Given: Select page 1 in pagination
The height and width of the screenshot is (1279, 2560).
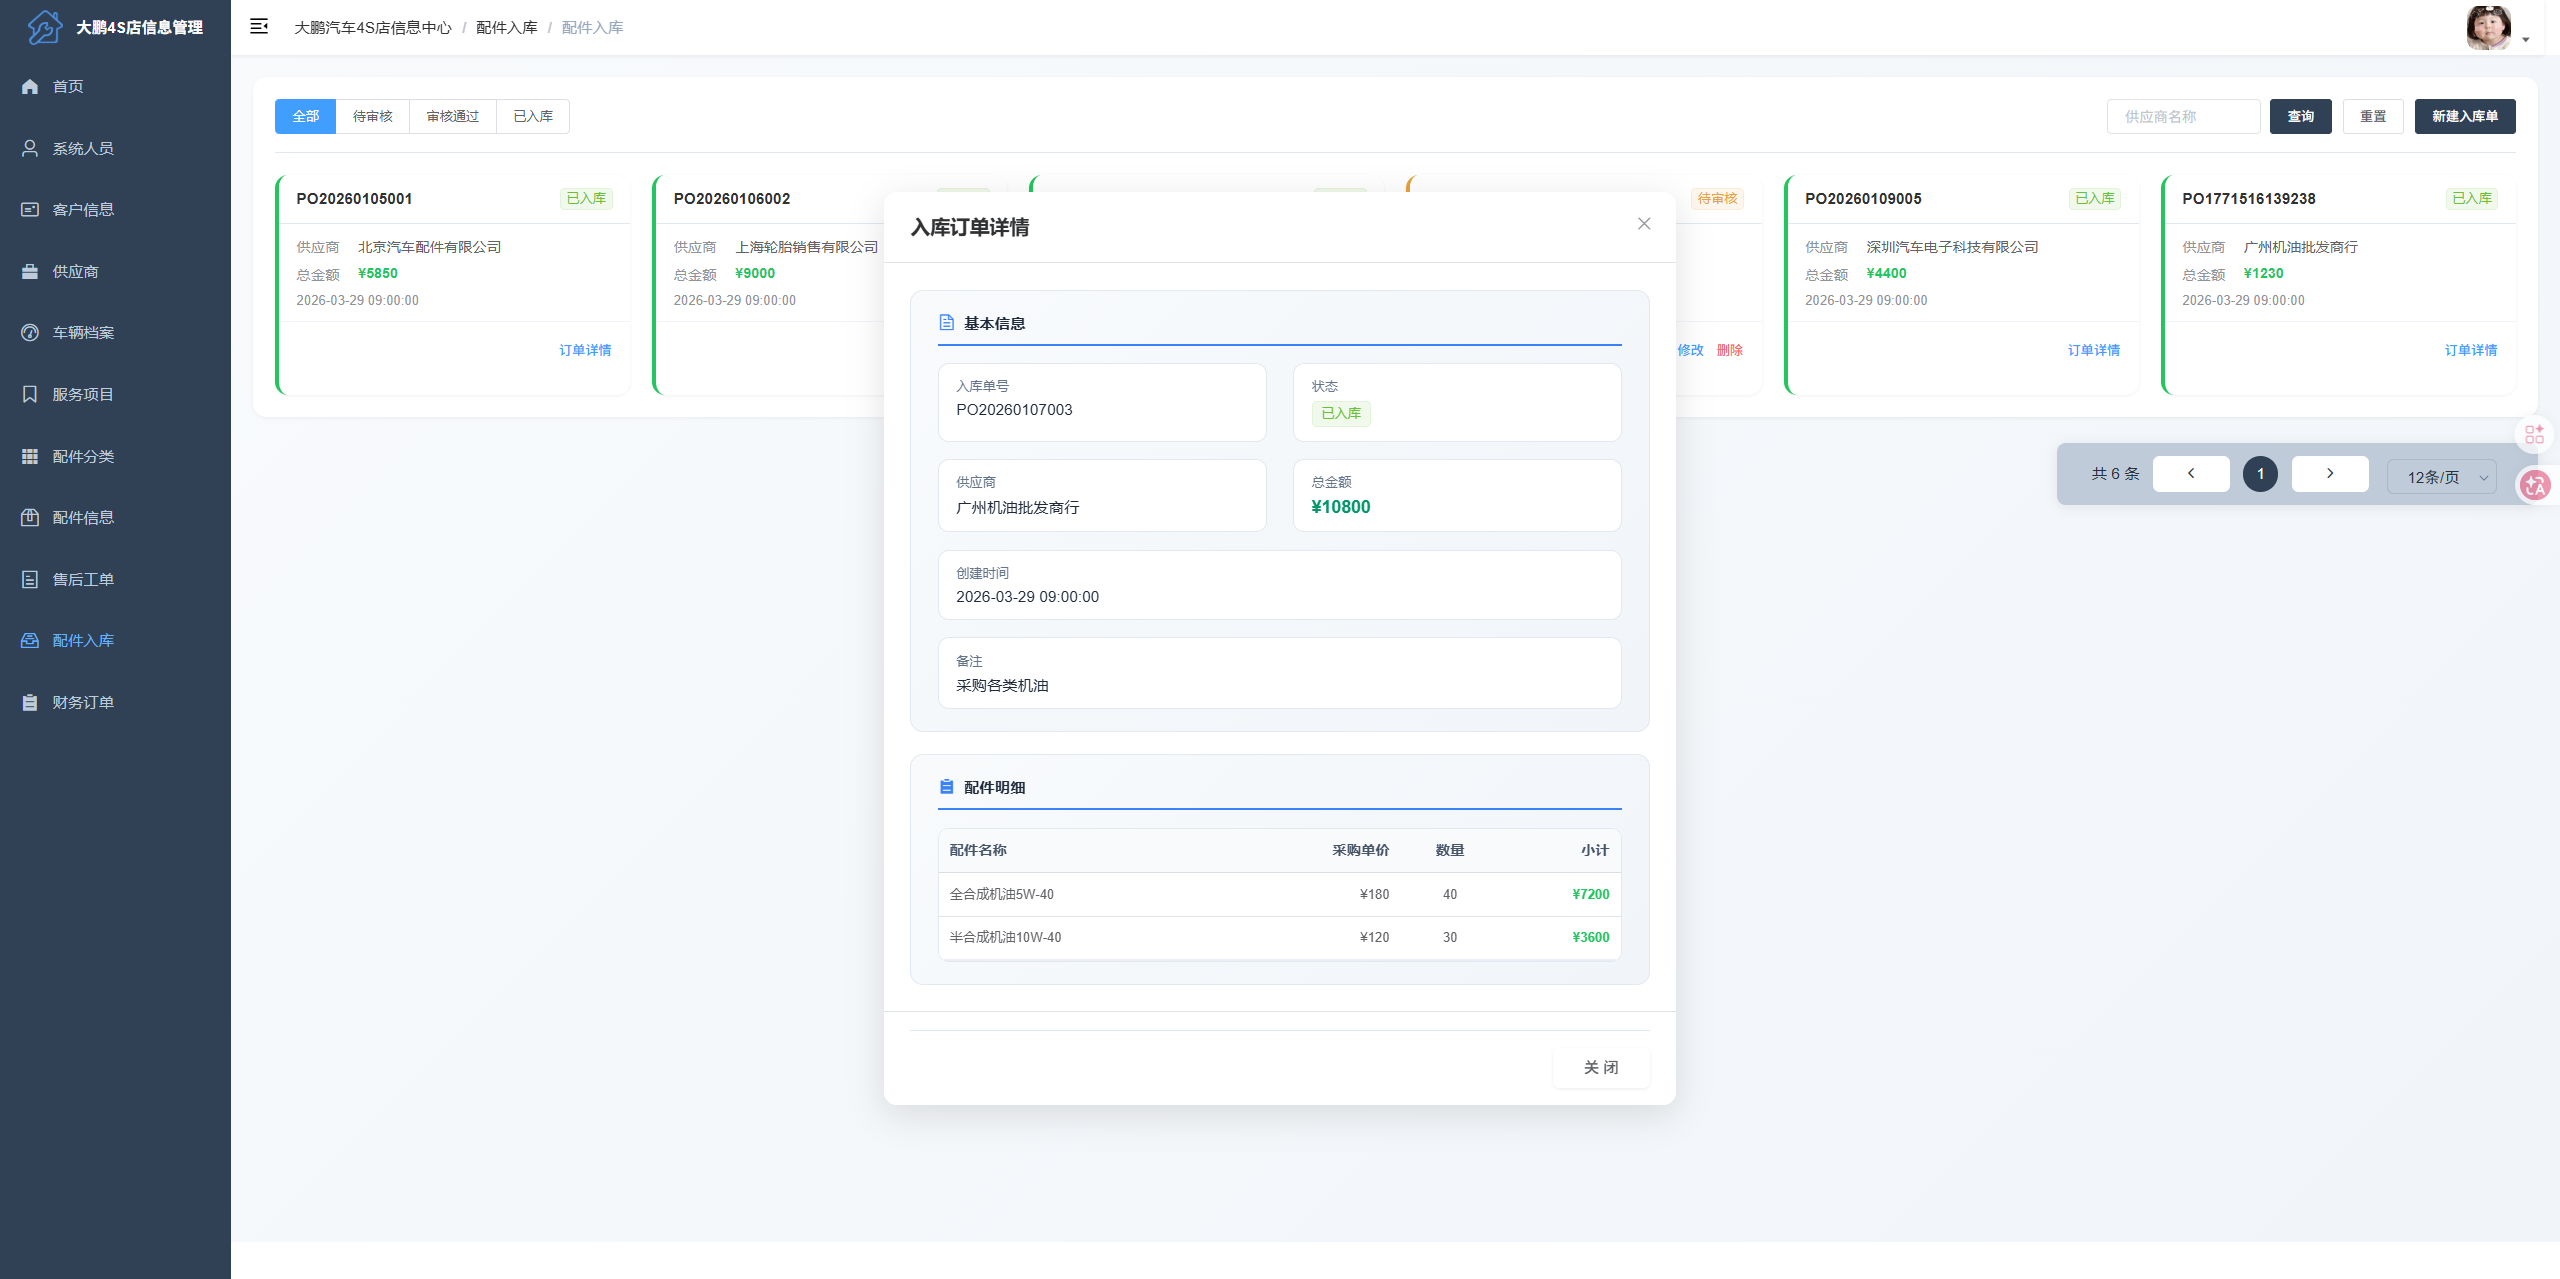Looking at the screenshot, I should pos(2260,474).
